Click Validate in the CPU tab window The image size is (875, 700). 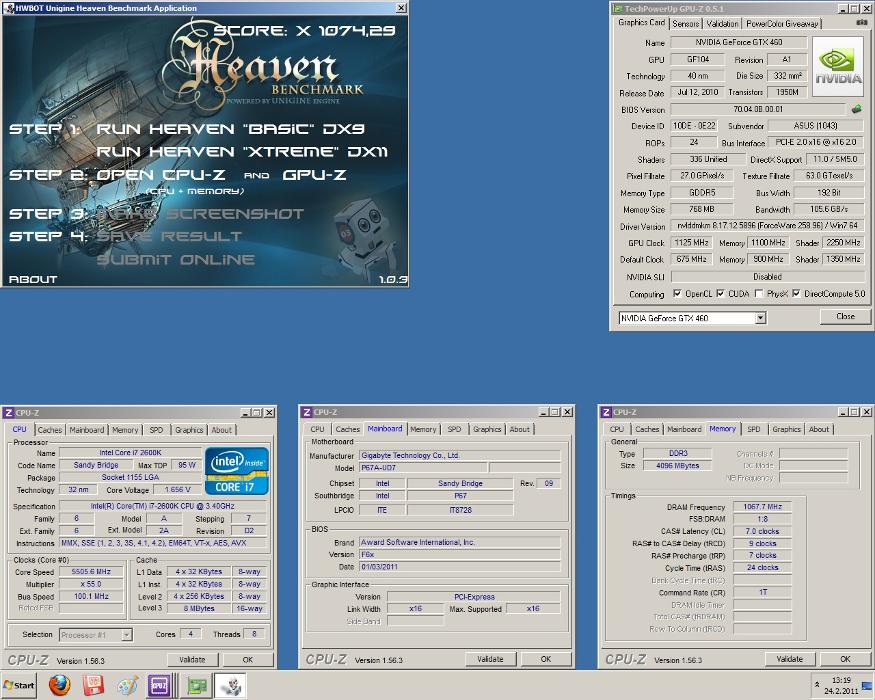pyautogui.click(x=192, y=659)
